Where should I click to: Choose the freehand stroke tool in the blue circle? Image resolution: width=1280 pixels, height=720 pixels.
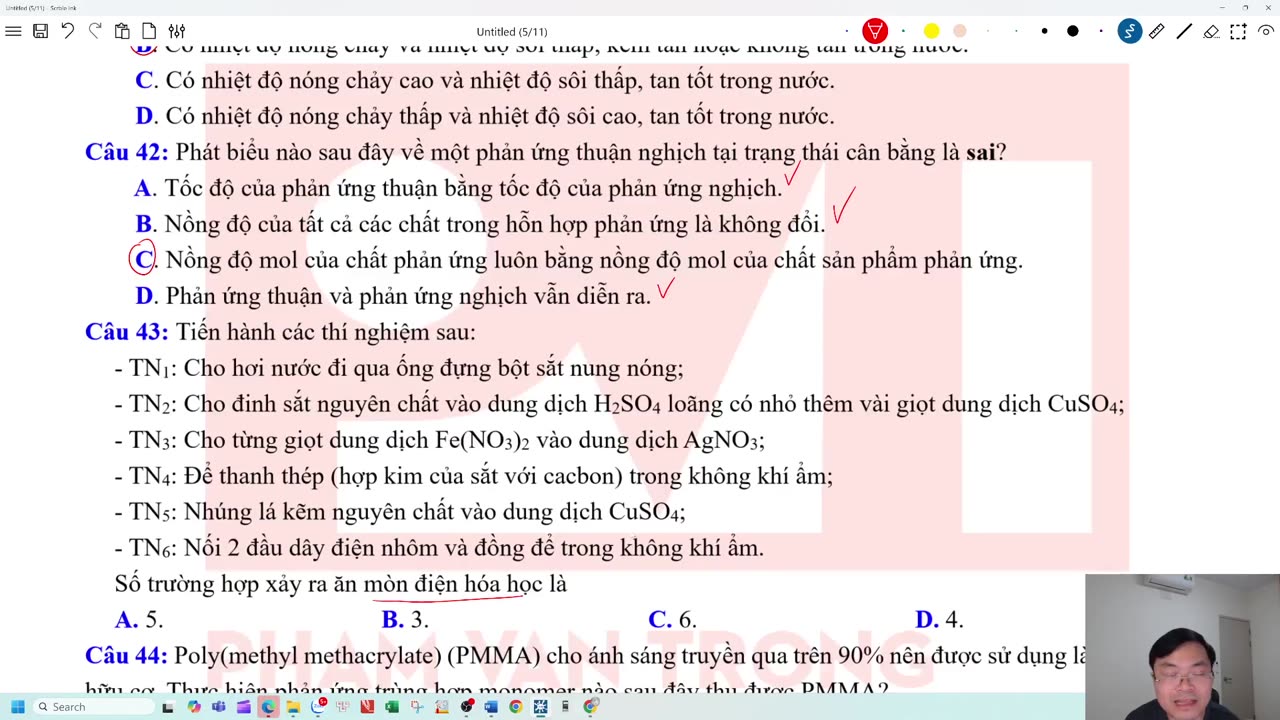point(1129,31)
